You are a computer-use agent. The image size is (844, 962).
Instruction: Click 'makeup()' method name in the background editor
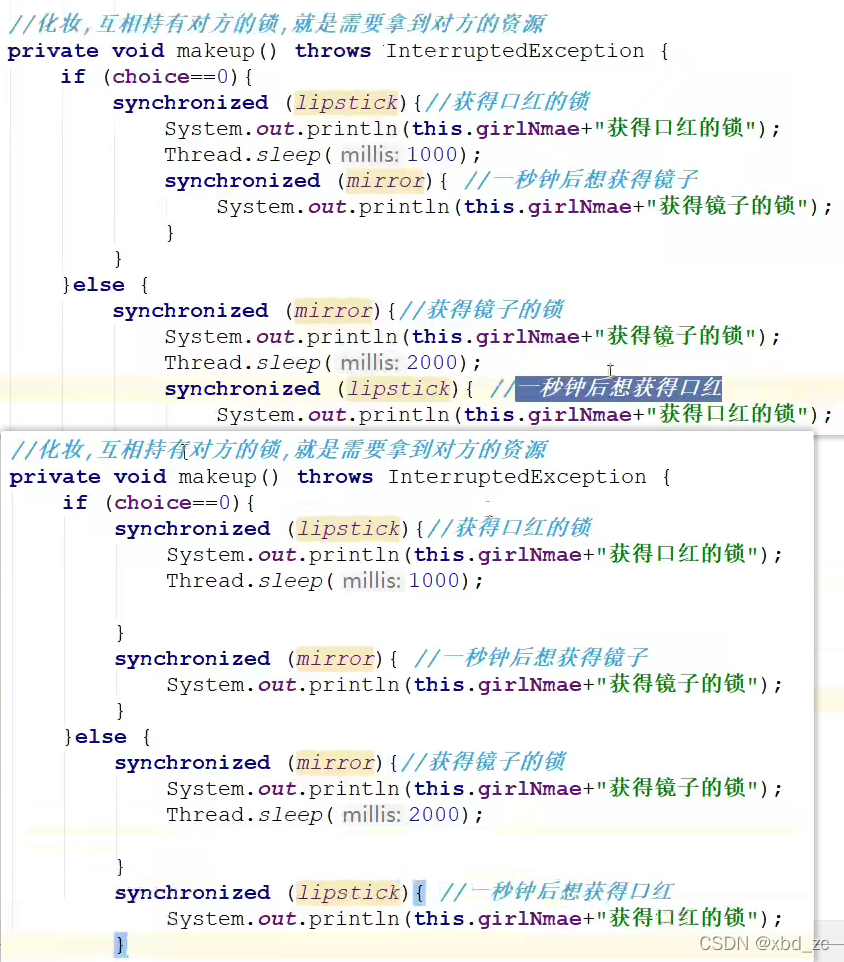tap(227, 51)
